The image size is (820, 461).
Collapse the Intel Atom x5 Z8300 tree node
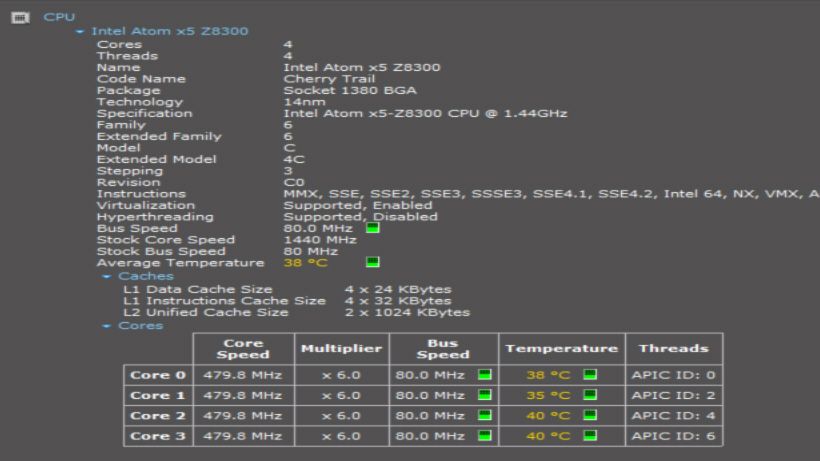click(x=80, y=32)
